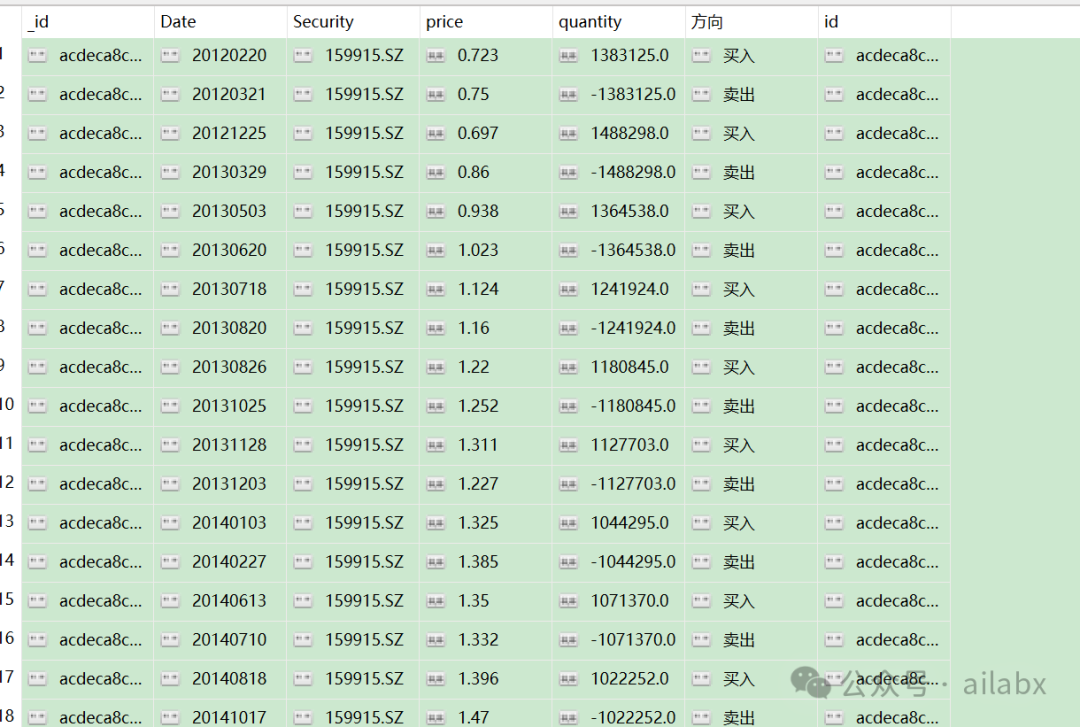1080x727 pixels.
Task: Click date cell 20130718
Action: click(229, 289)
